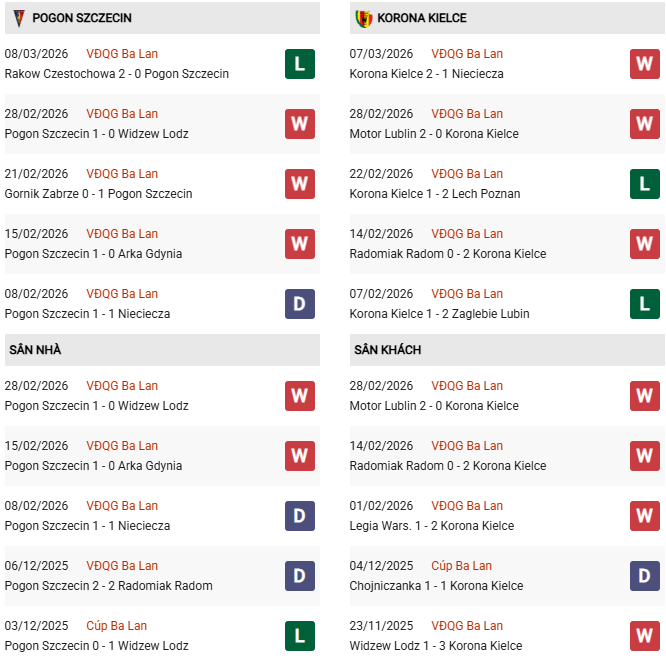Click the Pogon Szczecin team header title
Viewport: 666px width, 661px height.
tap(82, 18)
